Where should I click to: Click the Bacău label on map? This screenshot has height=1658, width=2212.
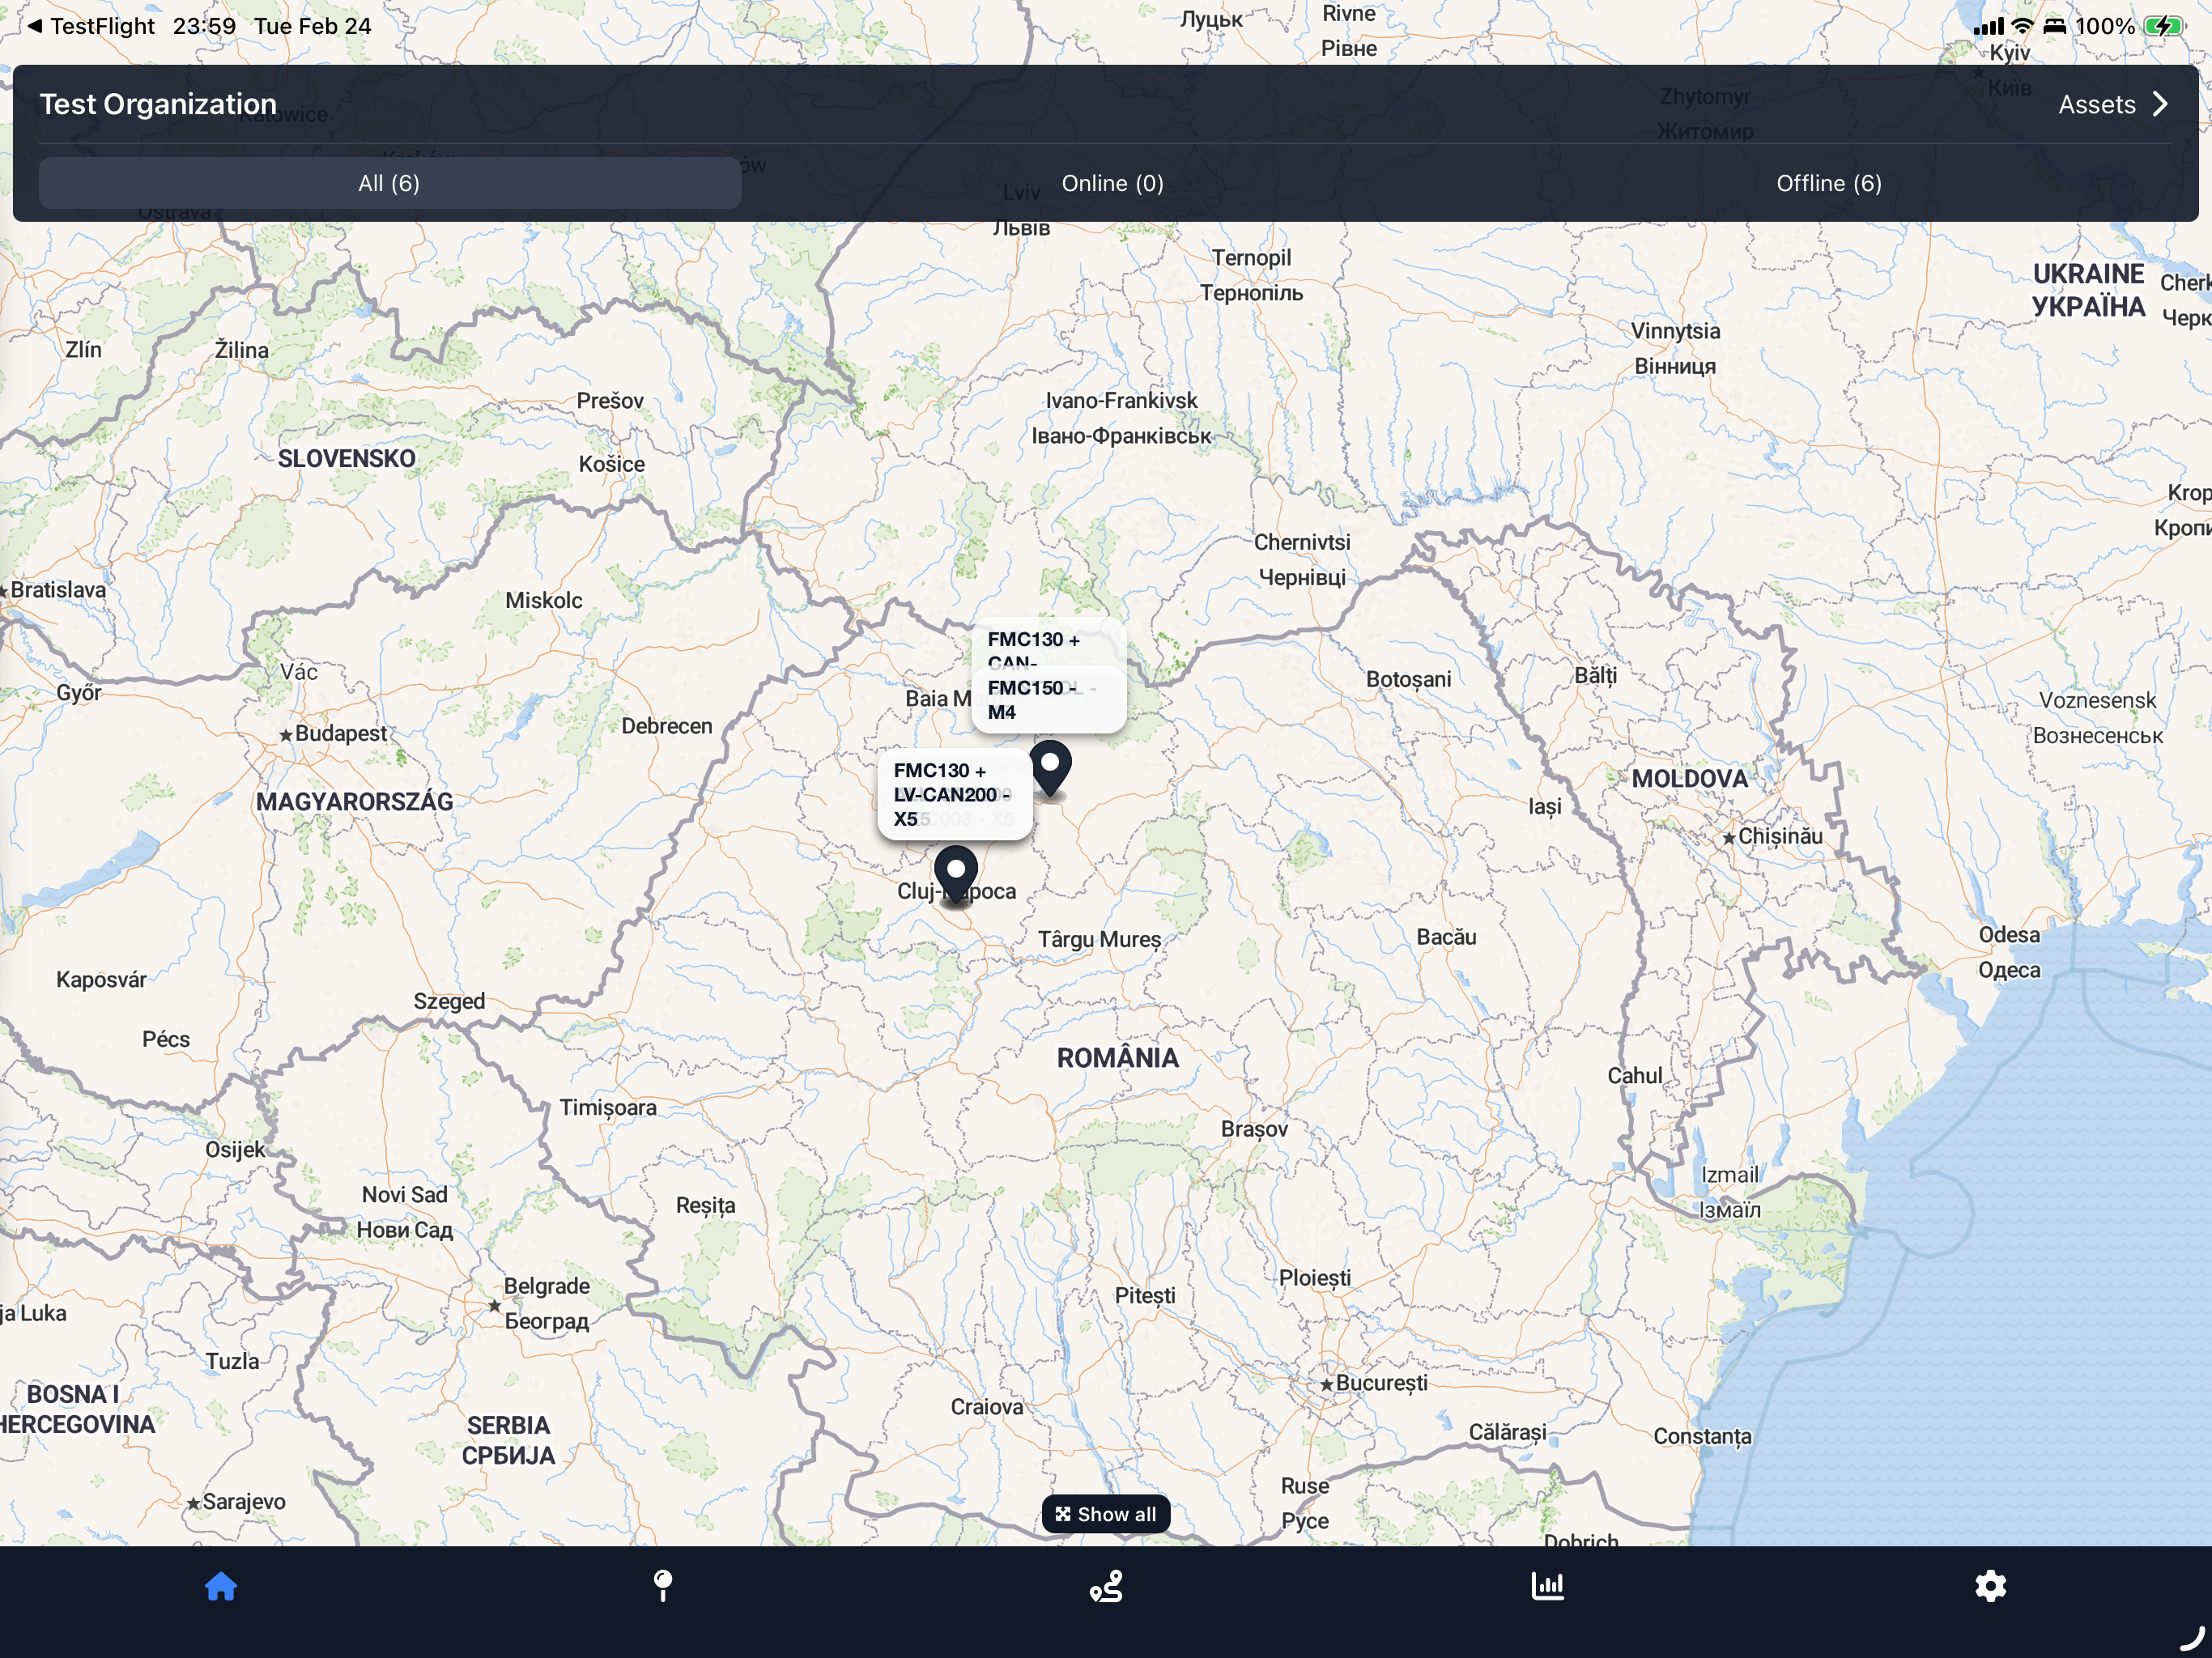1446,937
